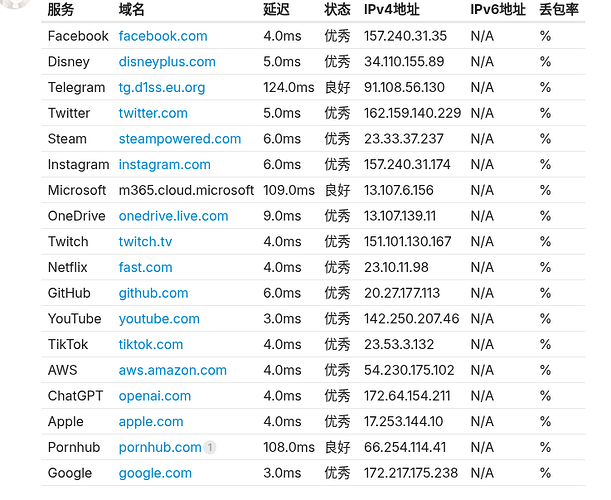Open the twitter.com link

click(153, 113)
